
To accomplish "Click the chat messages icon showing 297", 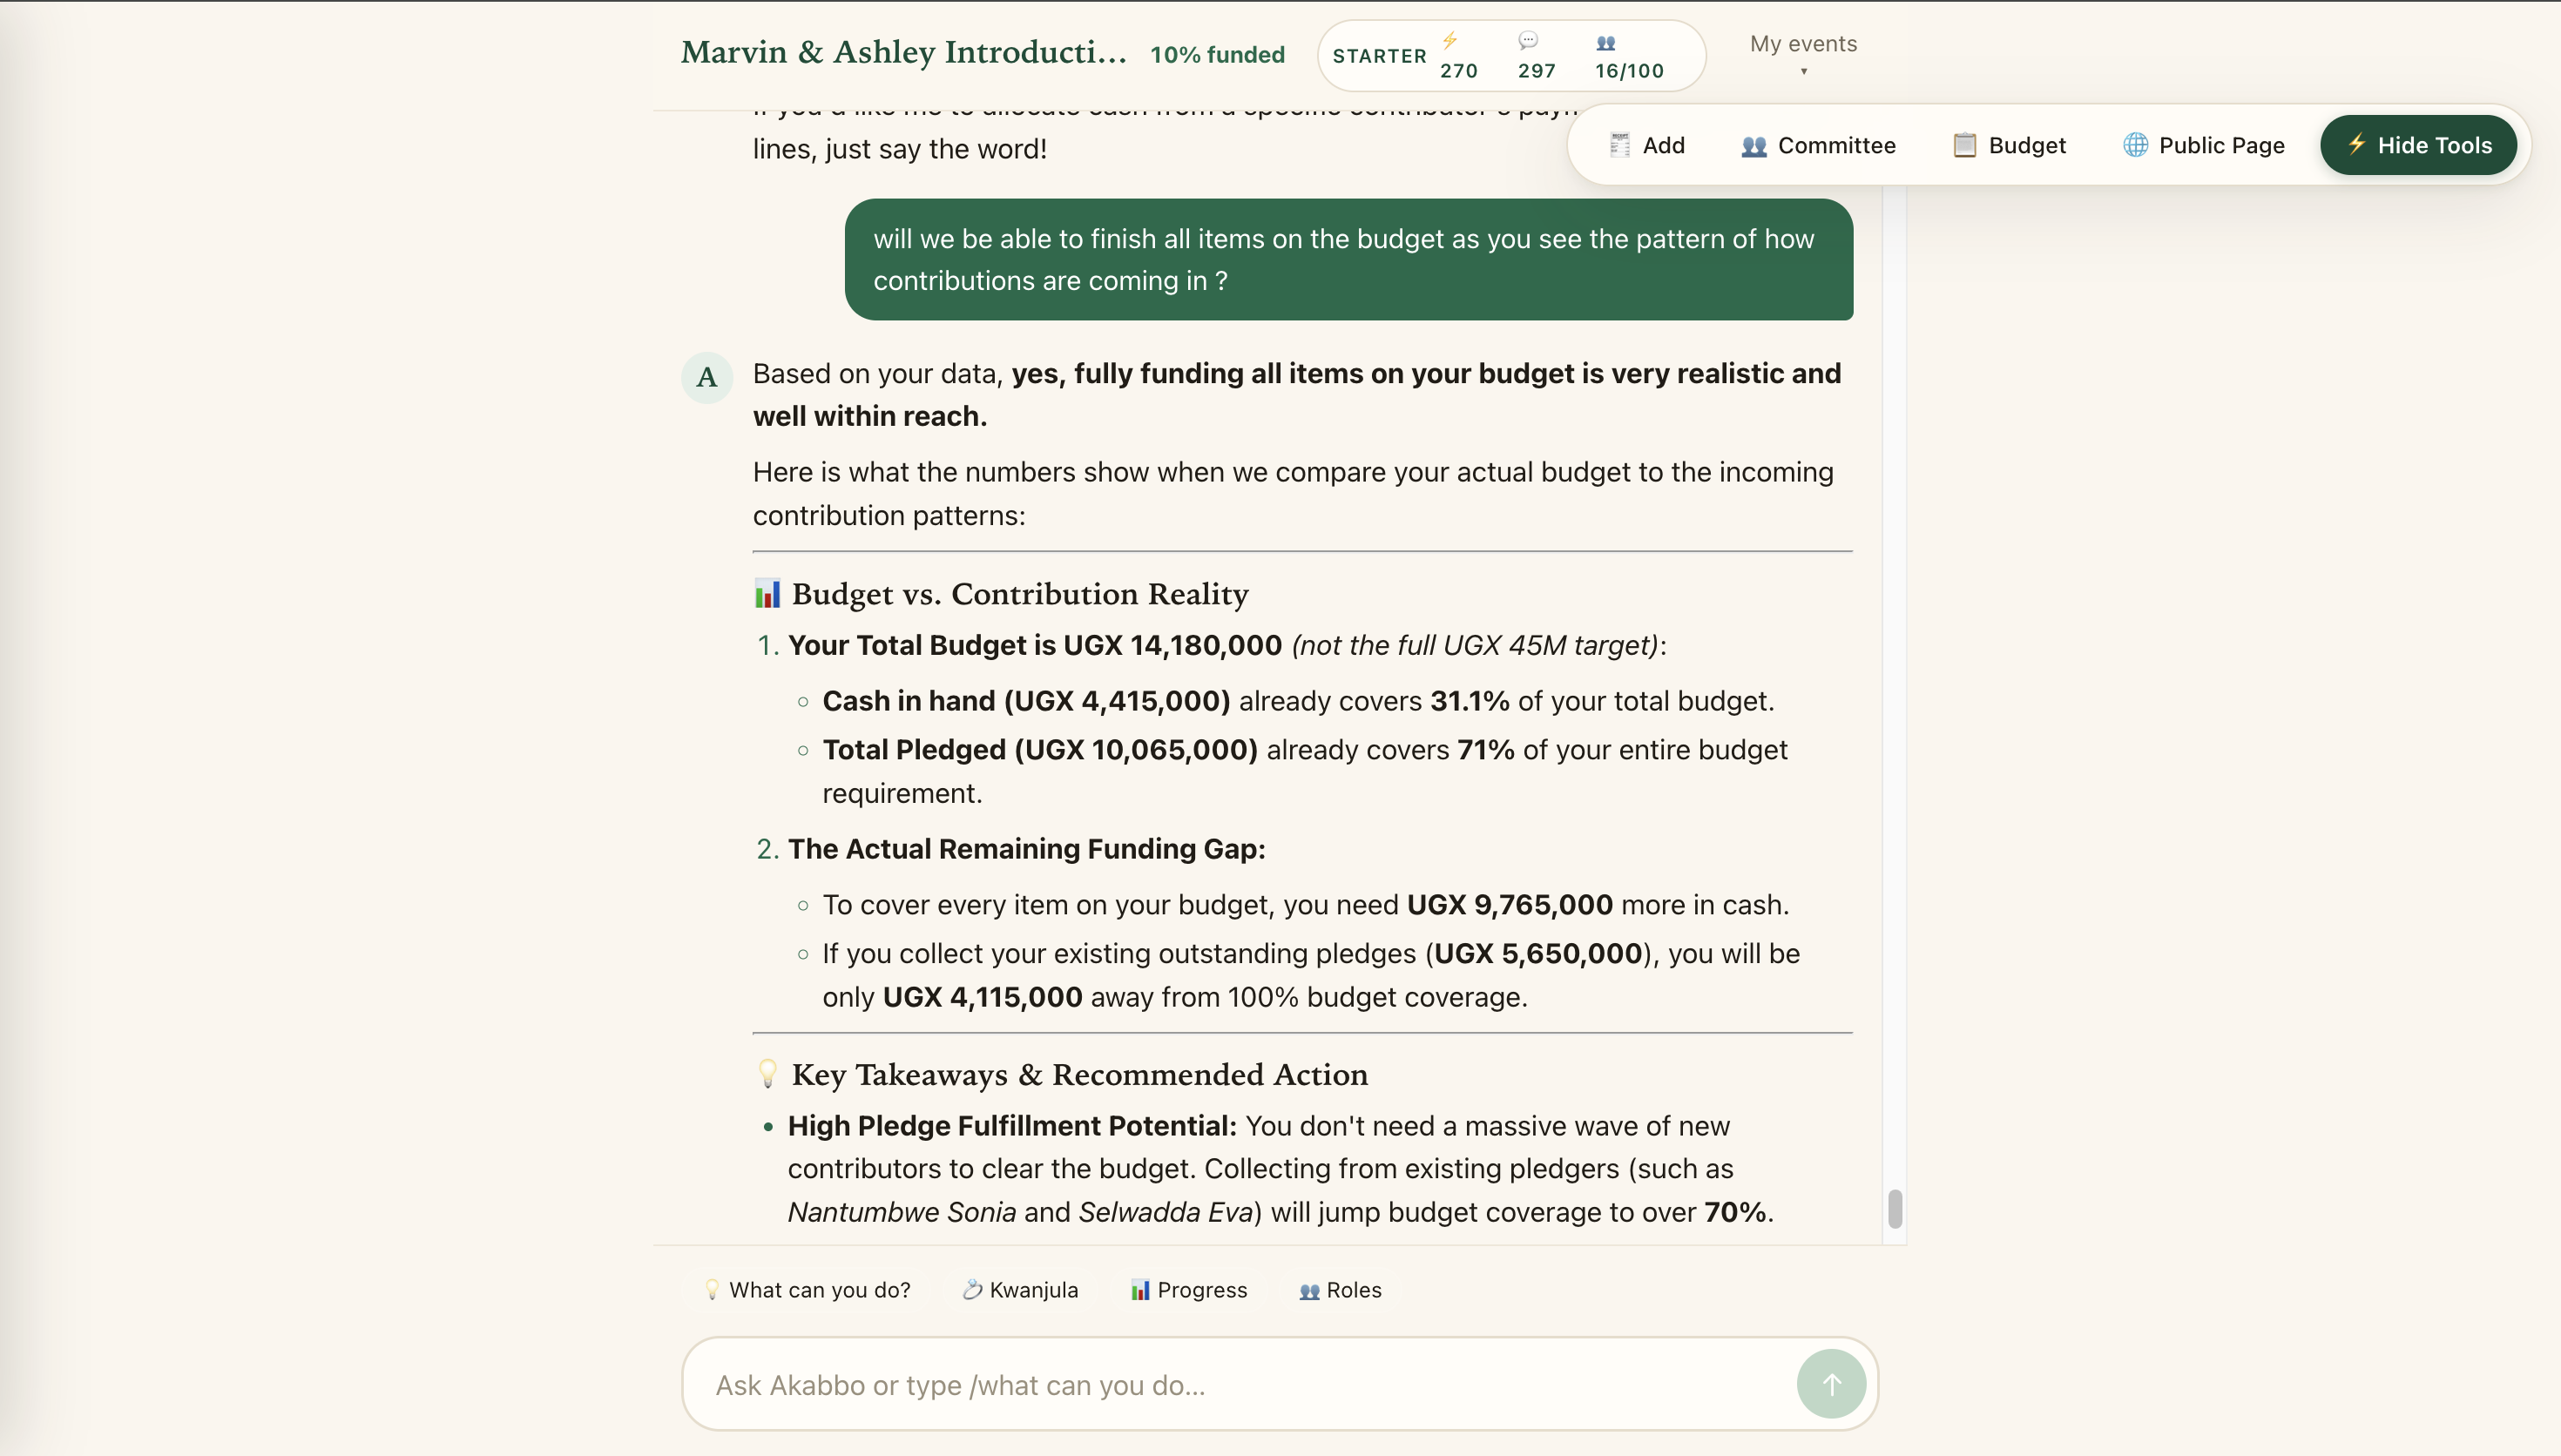I will 1528,41.
